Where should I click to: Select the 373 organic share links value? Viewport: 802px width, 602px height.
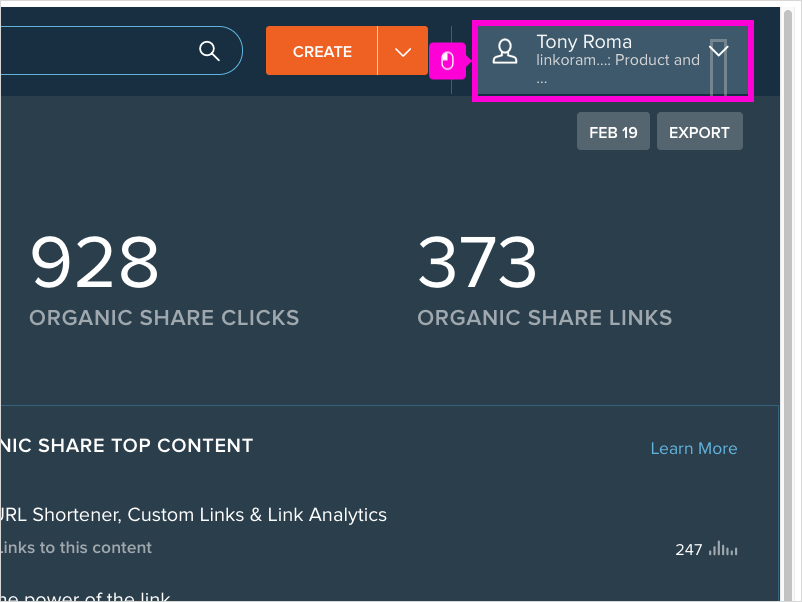(x=477, y=262)
